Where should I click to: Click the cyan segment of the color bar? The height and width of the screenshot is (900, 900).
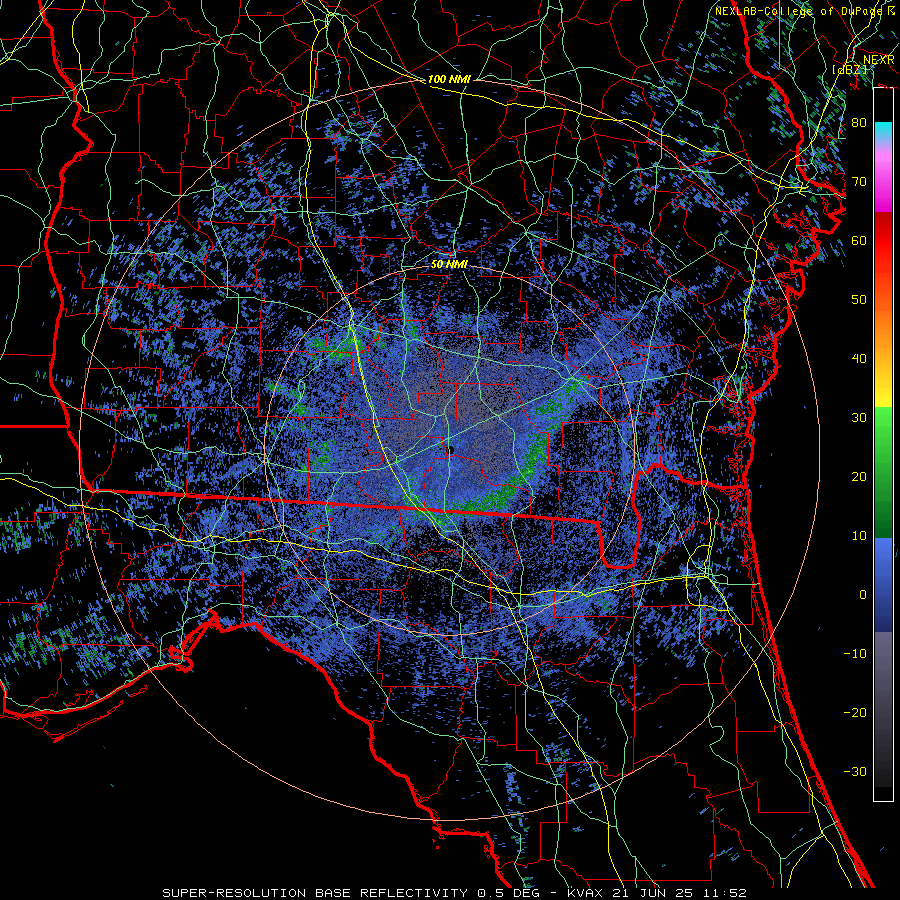point(883,131)
